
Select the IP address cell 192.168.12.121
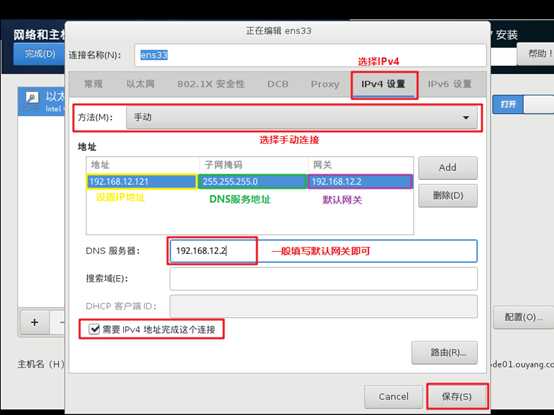point(141,182)
